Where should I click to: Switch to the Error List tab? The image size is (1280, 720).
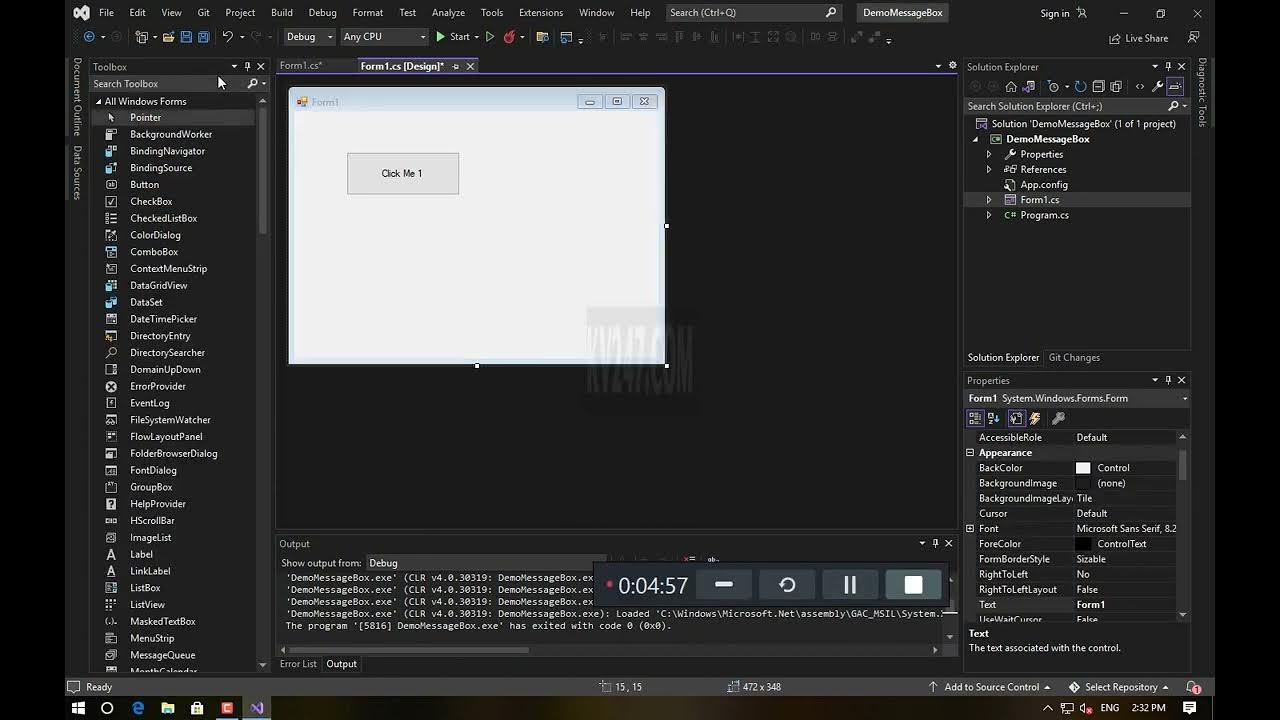pyautogui.click(x=298, y=664)
